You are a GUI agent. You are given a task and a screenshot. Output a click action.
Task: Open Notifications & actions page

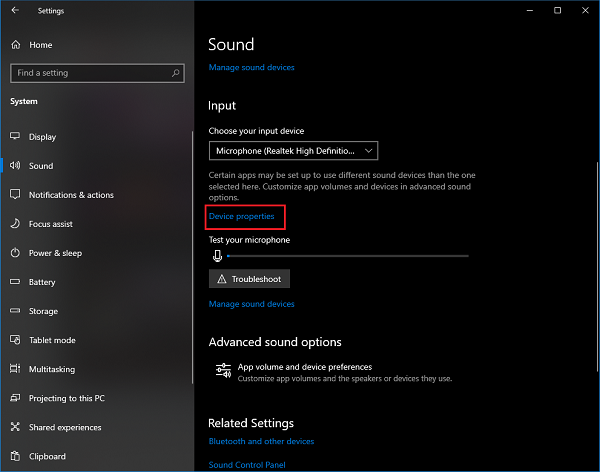coord(71,195)
